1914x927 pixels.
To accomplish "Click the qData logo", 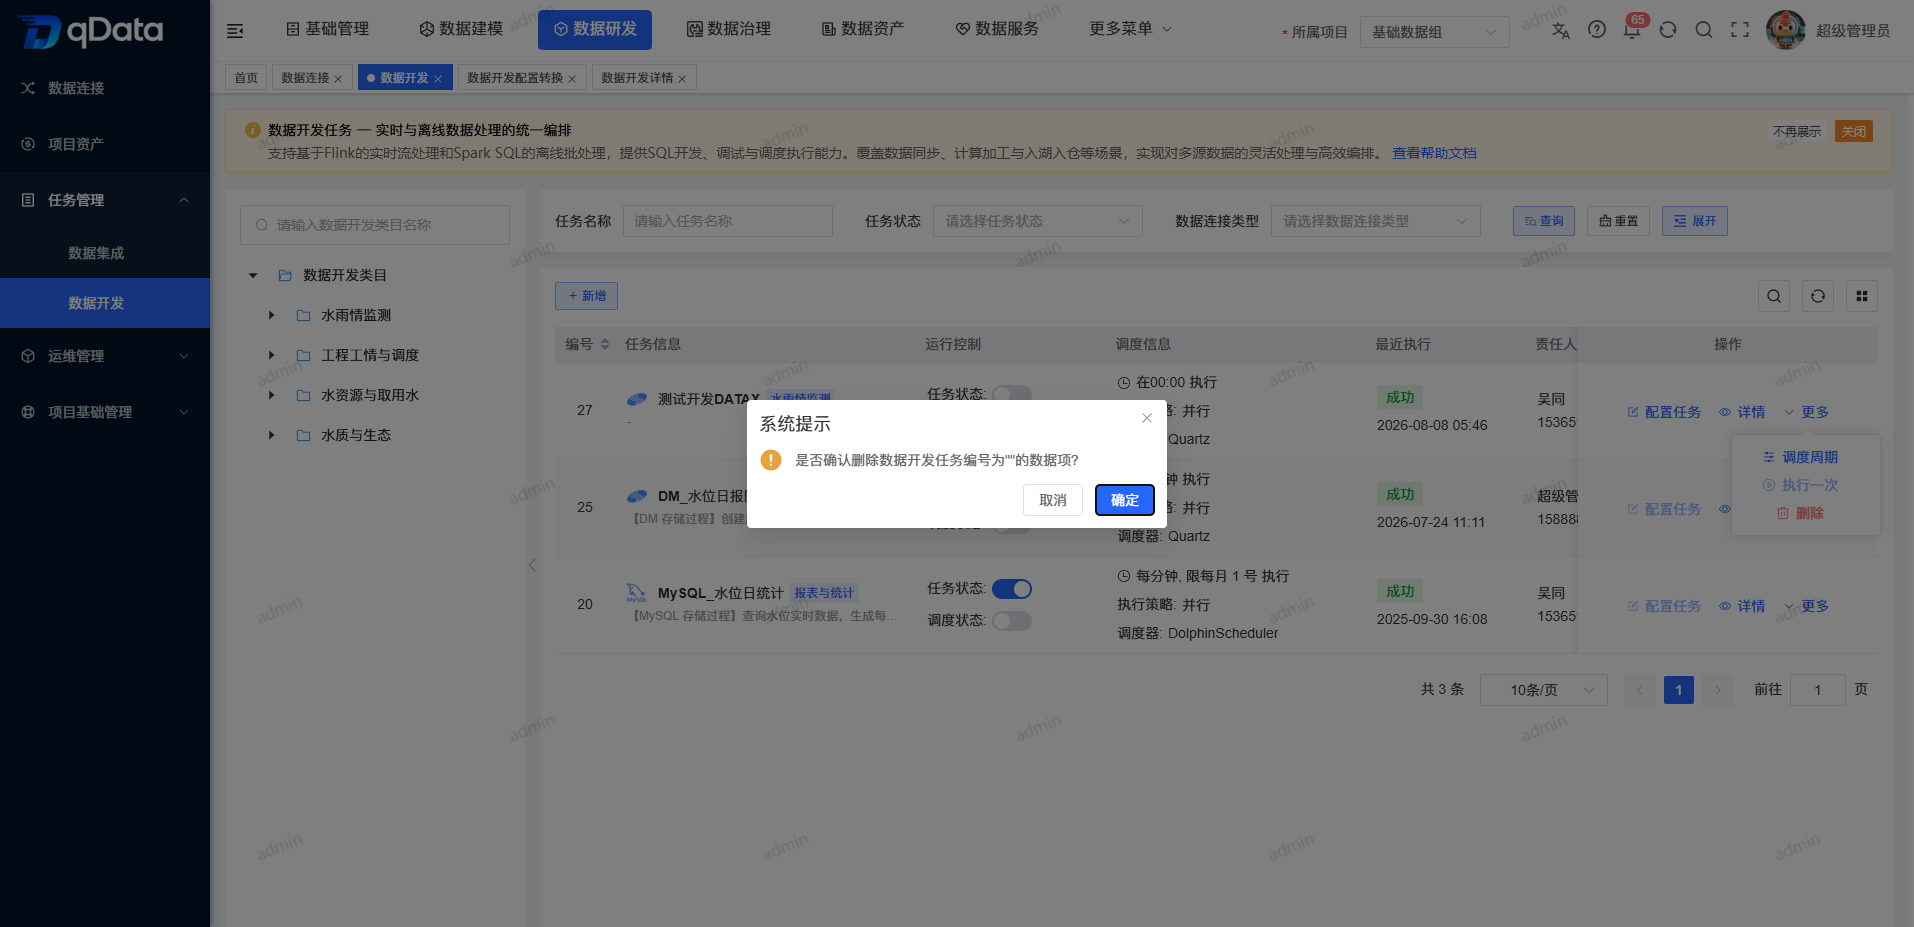I will 90,31.
